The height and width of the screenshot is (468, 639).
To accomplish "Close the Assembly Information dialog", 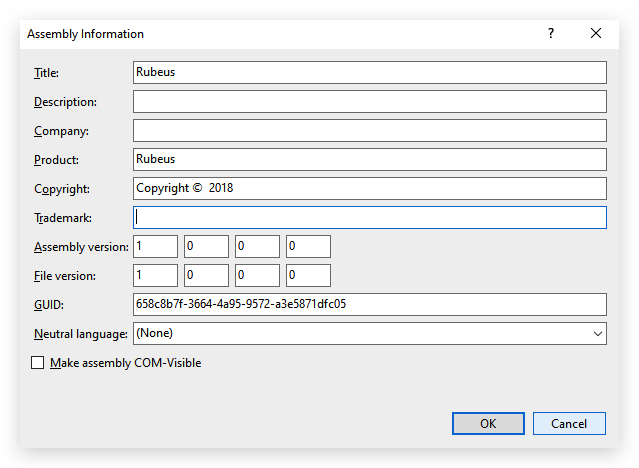I will (596, 33).
